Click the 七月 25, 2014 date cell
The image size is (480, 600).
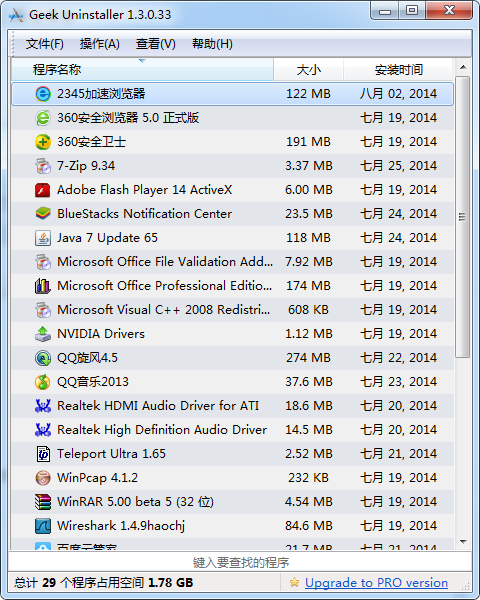pos(398,166)
